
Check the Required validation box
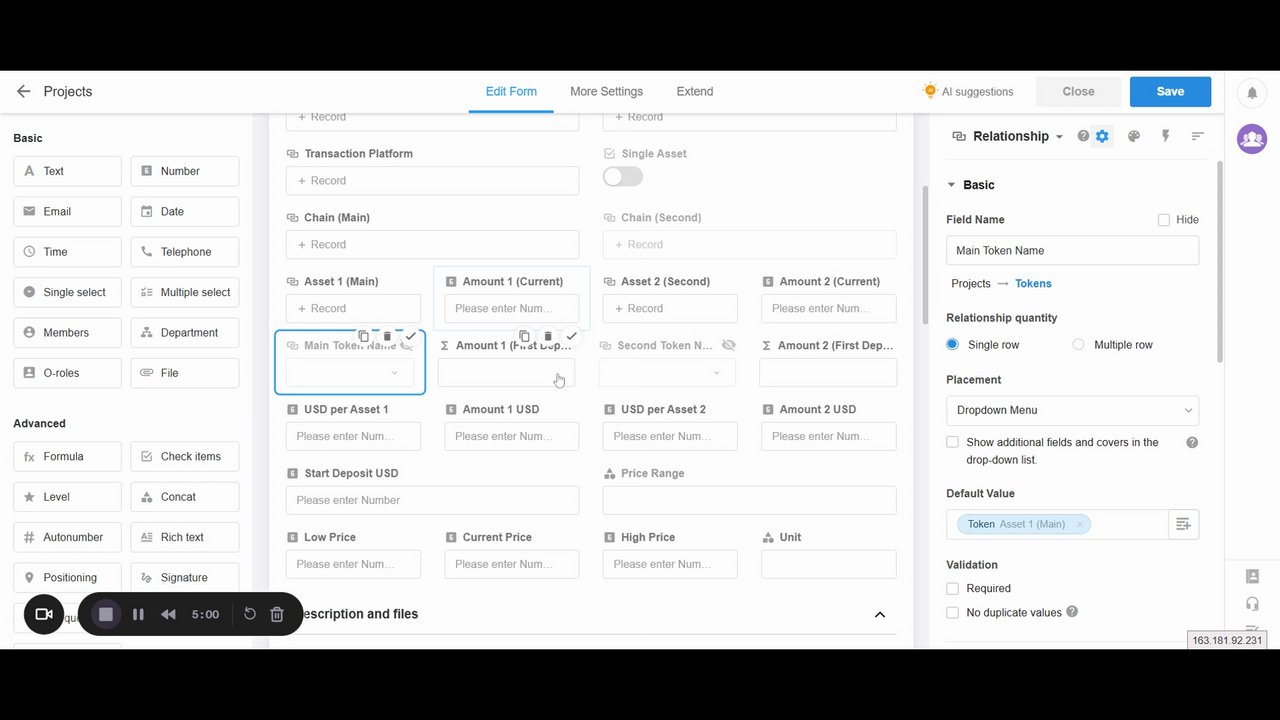(x=952, y=588)
